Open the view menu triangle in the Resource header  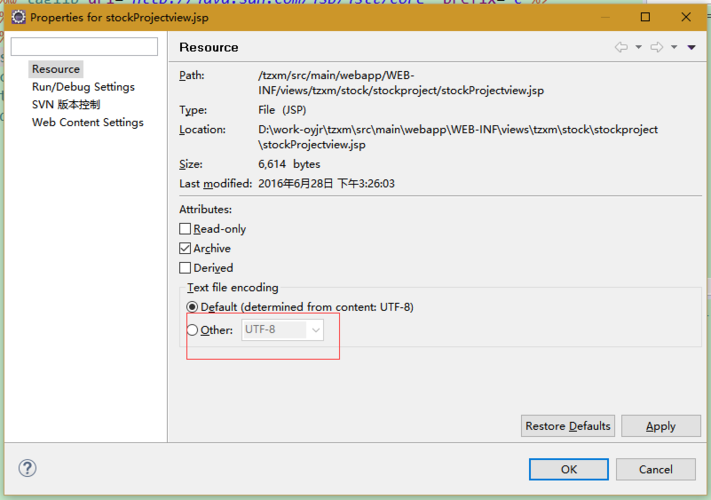coord(692,47)
